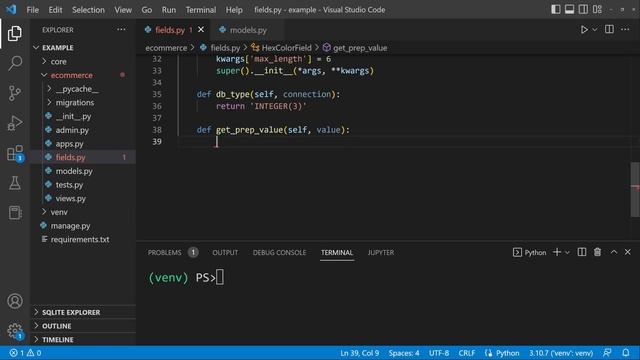Close the fields.py tab

click(201, 30)
